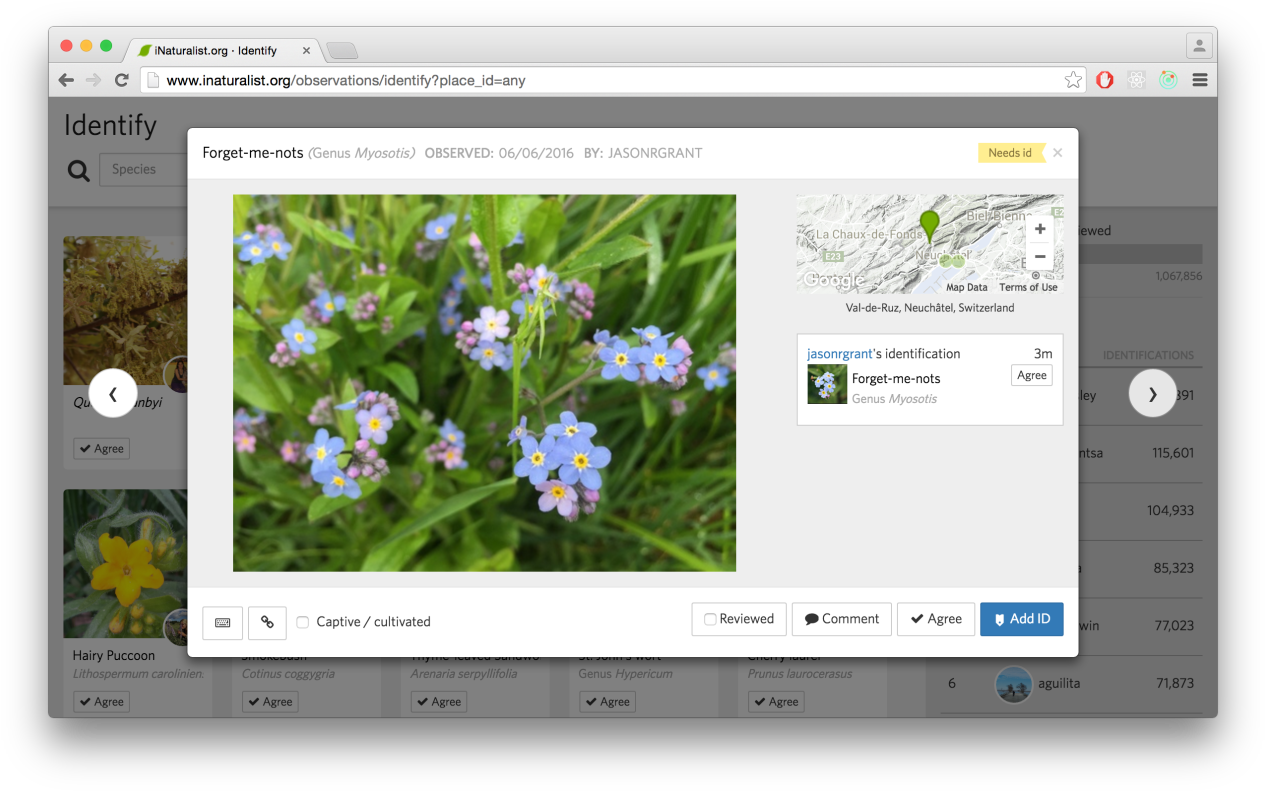Open jasonrgrant's profile link
Screen dimensions: 1265x791
tap(839, 354)
